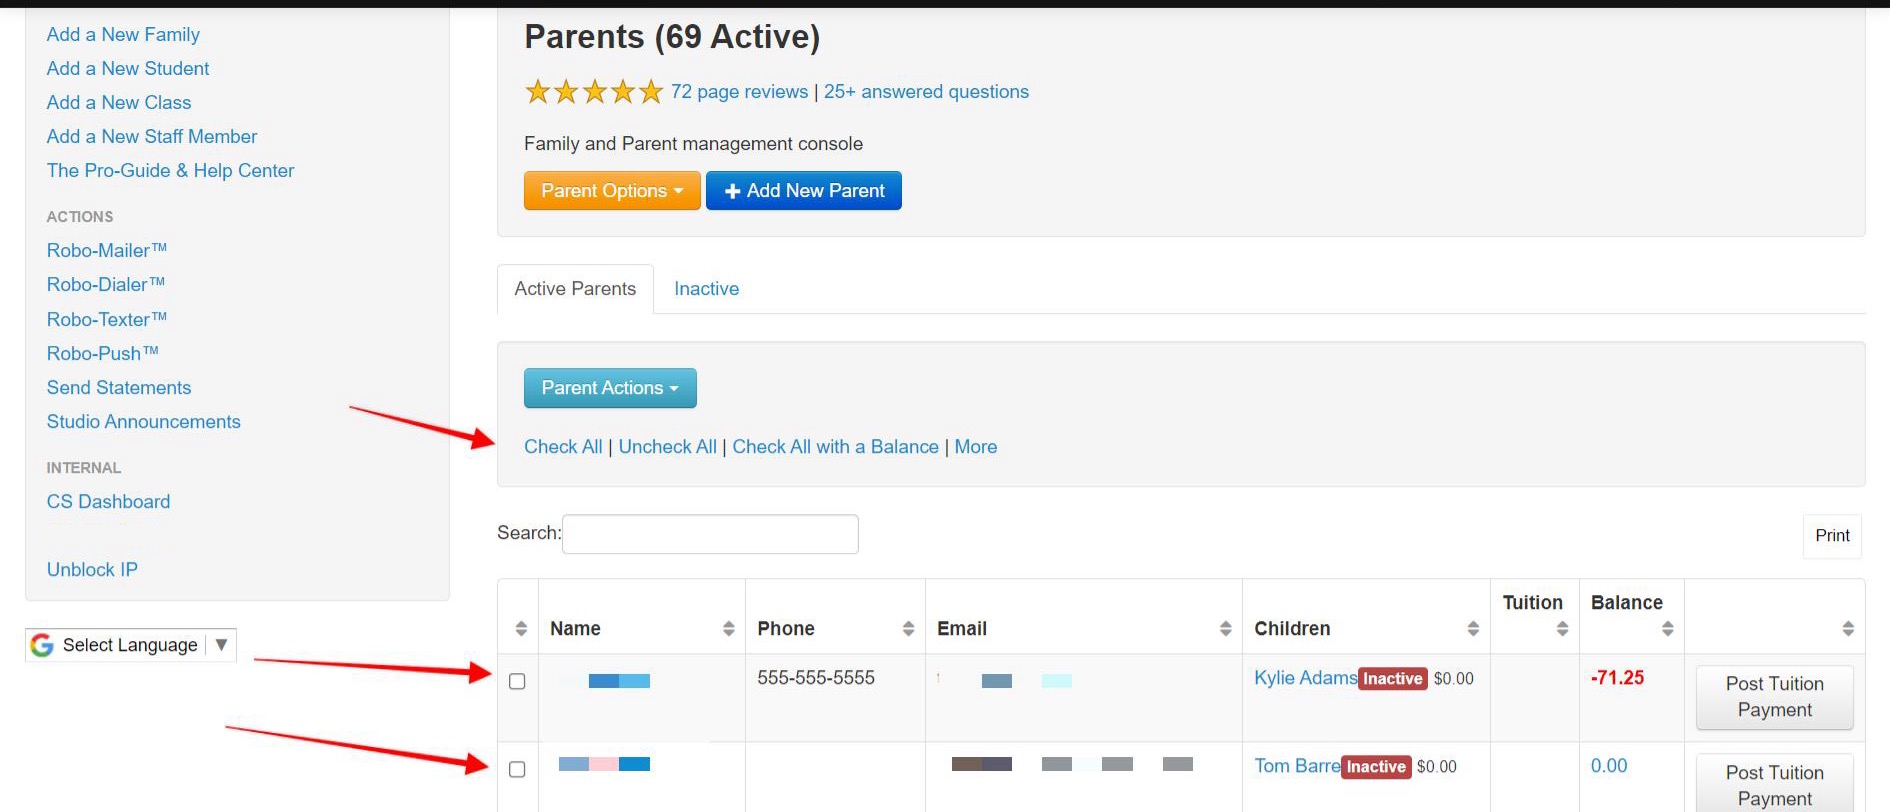The width and height of the screenshot is (1890, 812).
Task: Sort by Email column sort arrows
Action: click(x=1225, y=628)
